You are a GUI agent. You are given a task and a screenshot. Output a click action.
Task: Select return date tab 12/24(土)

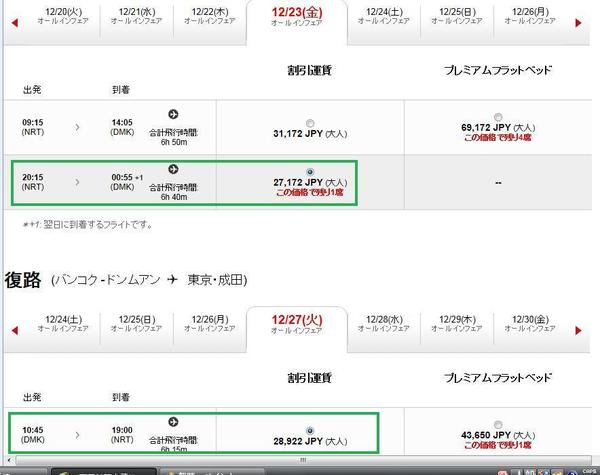(63, 323)
